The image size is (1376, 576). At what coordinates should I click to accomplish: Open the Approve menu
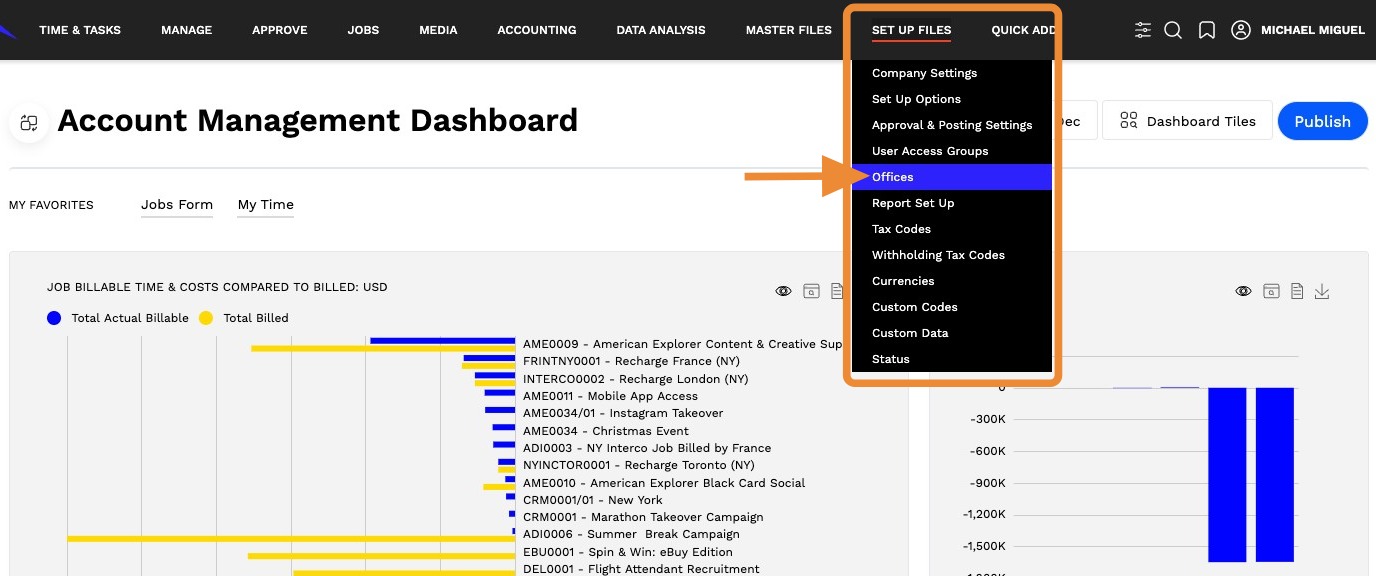pos(280,30)
